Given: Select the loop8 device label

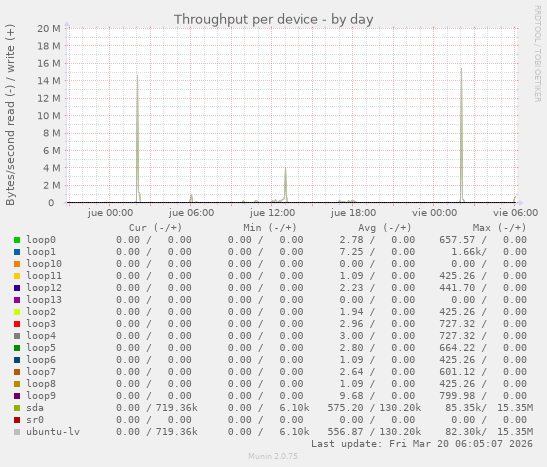Looking at the screenshot, I should pyautogui.click(x=41, y=384).
